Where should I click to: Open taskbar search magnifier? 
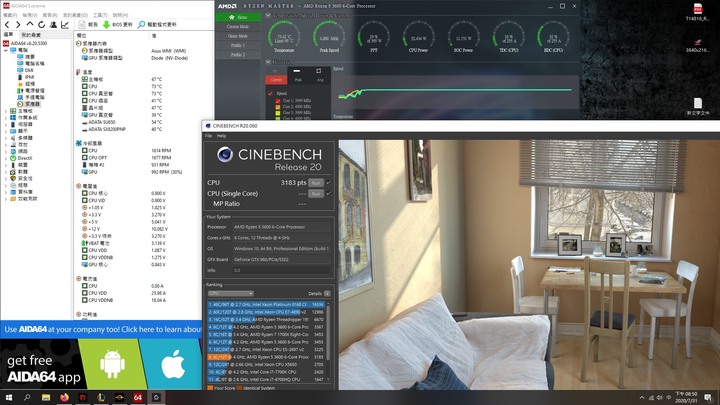[27, 397]
